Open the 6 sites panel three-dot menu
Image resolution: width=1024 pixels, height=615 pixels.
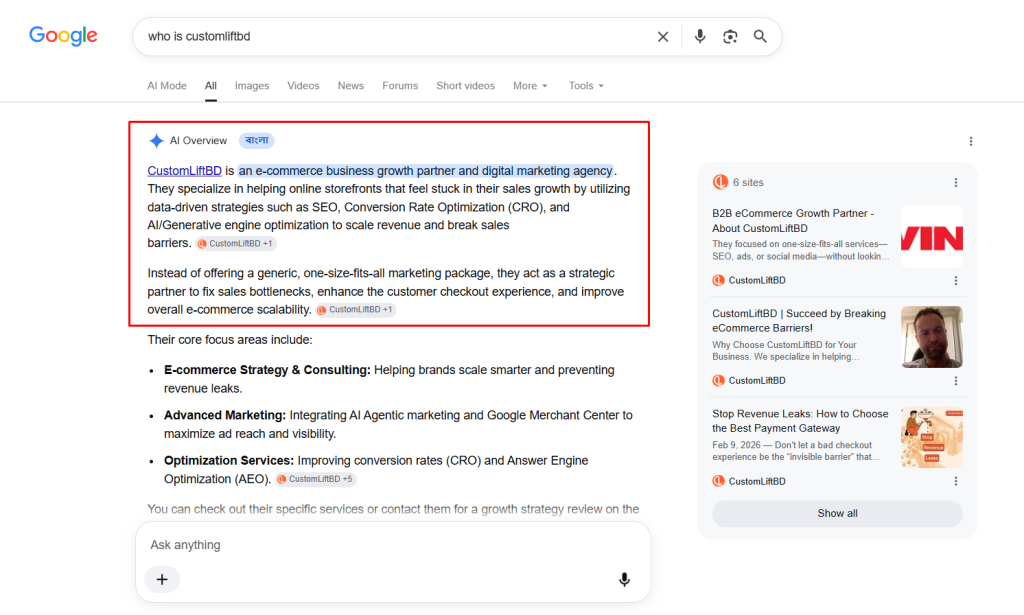click(x=955, y=183)
